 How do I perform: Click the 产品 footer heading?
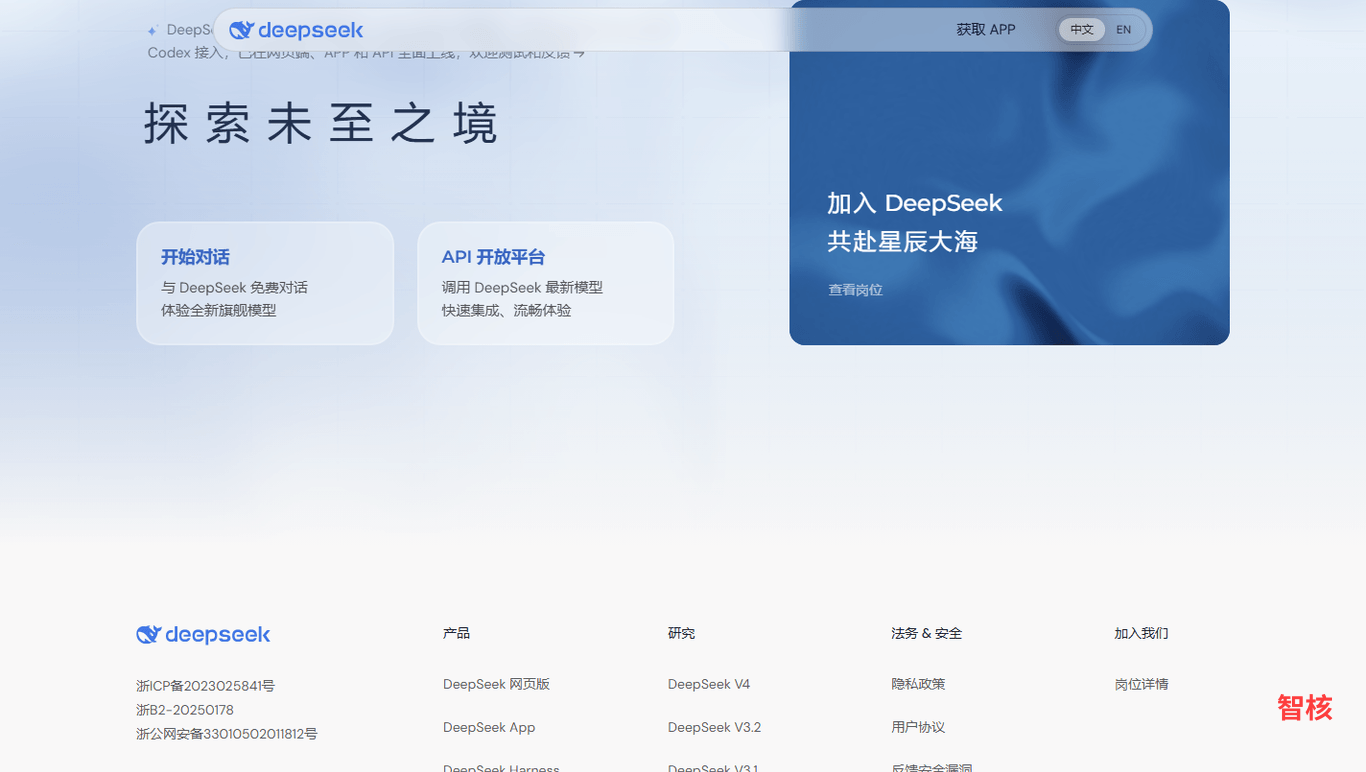coord(456,633)
